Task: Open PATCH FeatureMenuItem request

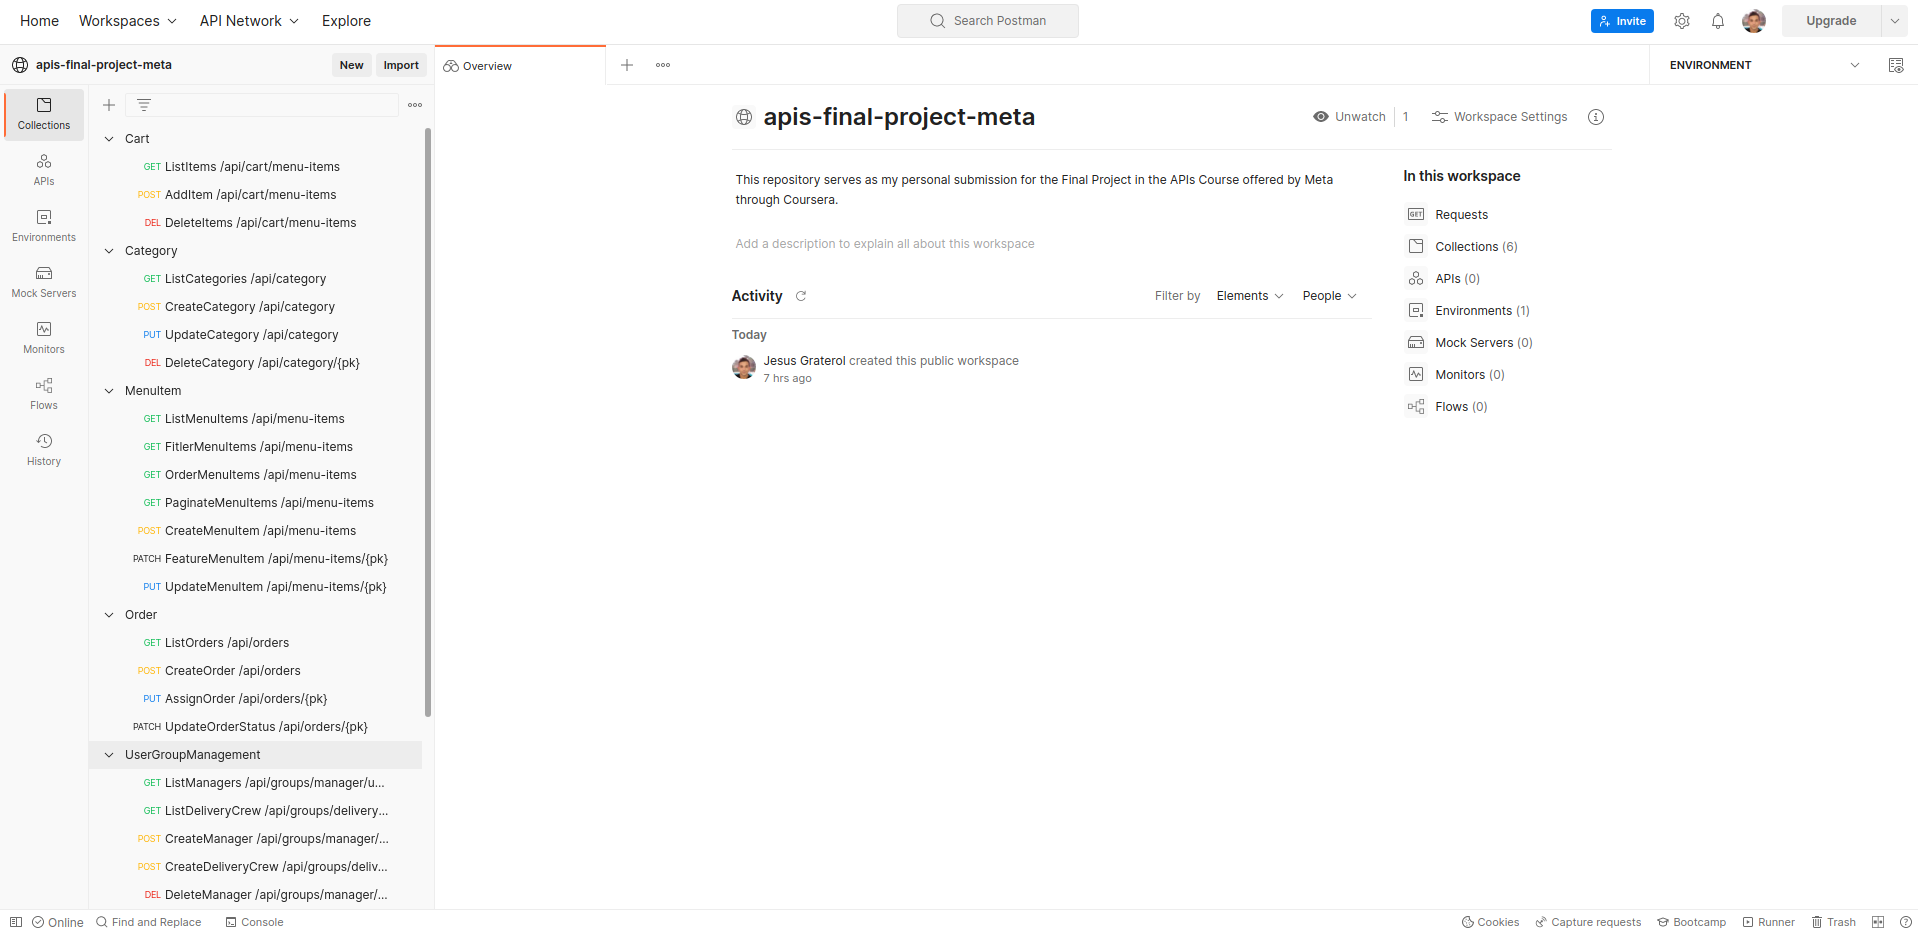Action: click(x=256, y=559)
